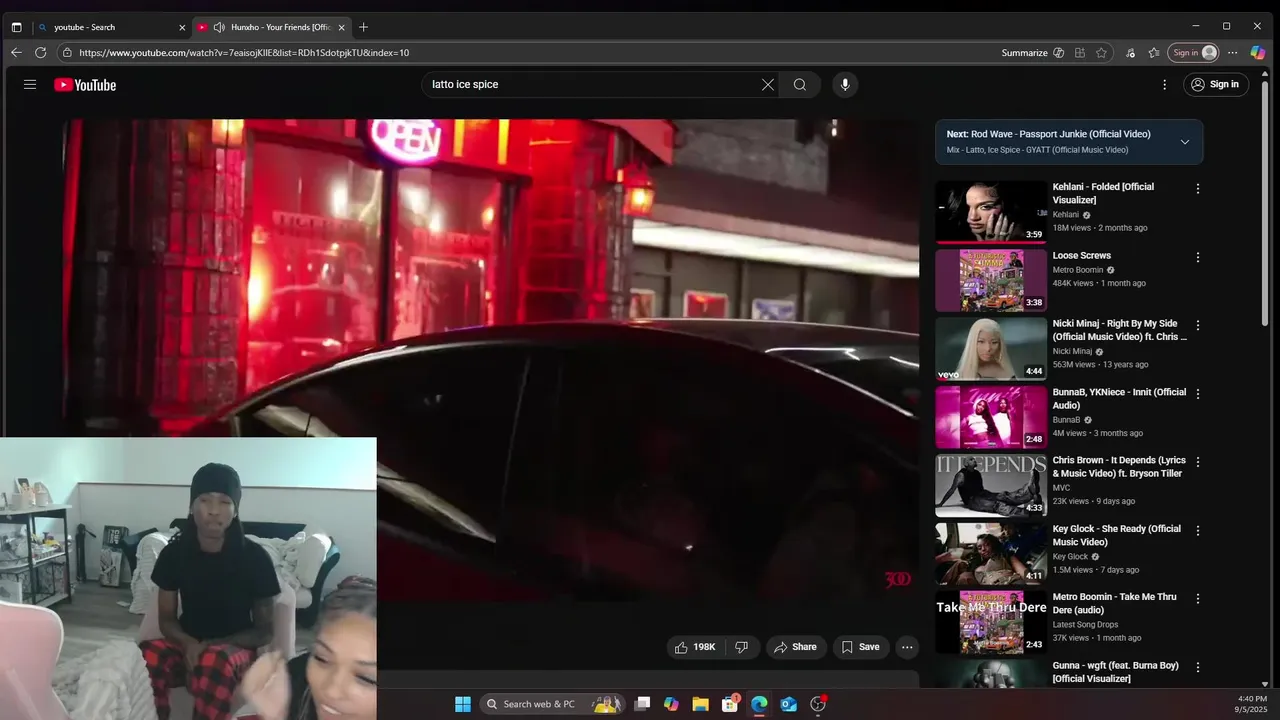Open the Edge split screen icon
This screenshot has height=720, width=1280.
(1080, 53)
